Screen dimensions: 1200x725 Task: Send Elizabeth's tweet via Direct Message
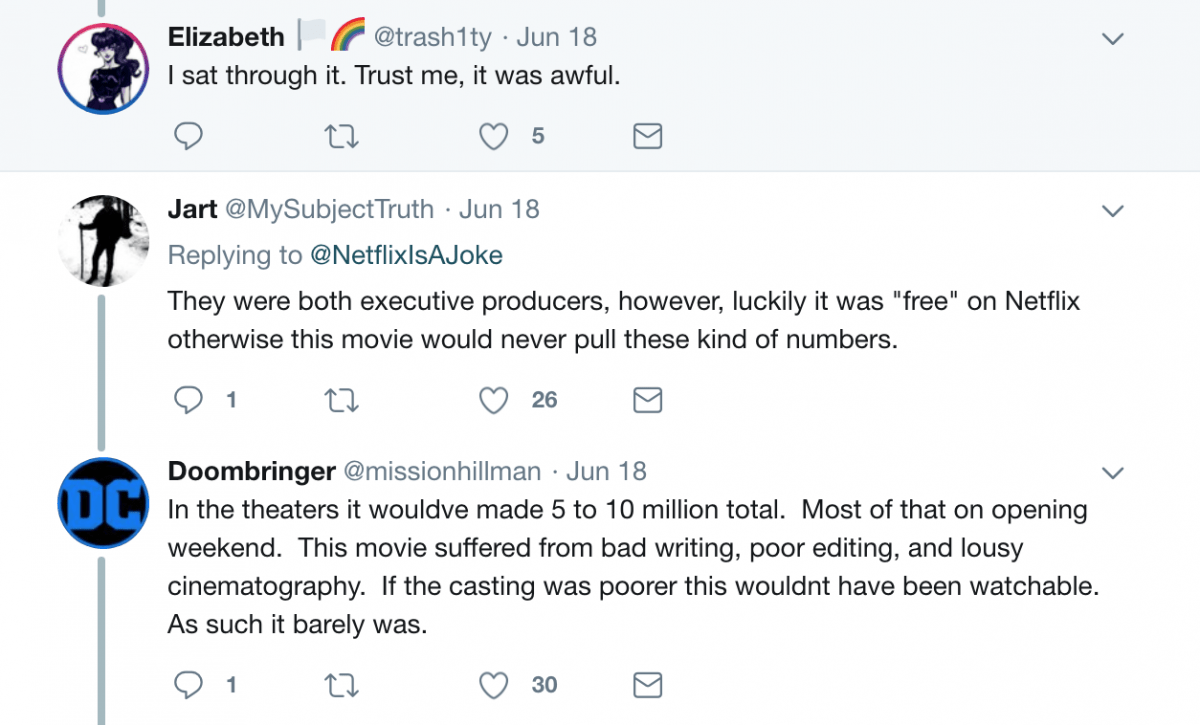(x=646, y=136)
